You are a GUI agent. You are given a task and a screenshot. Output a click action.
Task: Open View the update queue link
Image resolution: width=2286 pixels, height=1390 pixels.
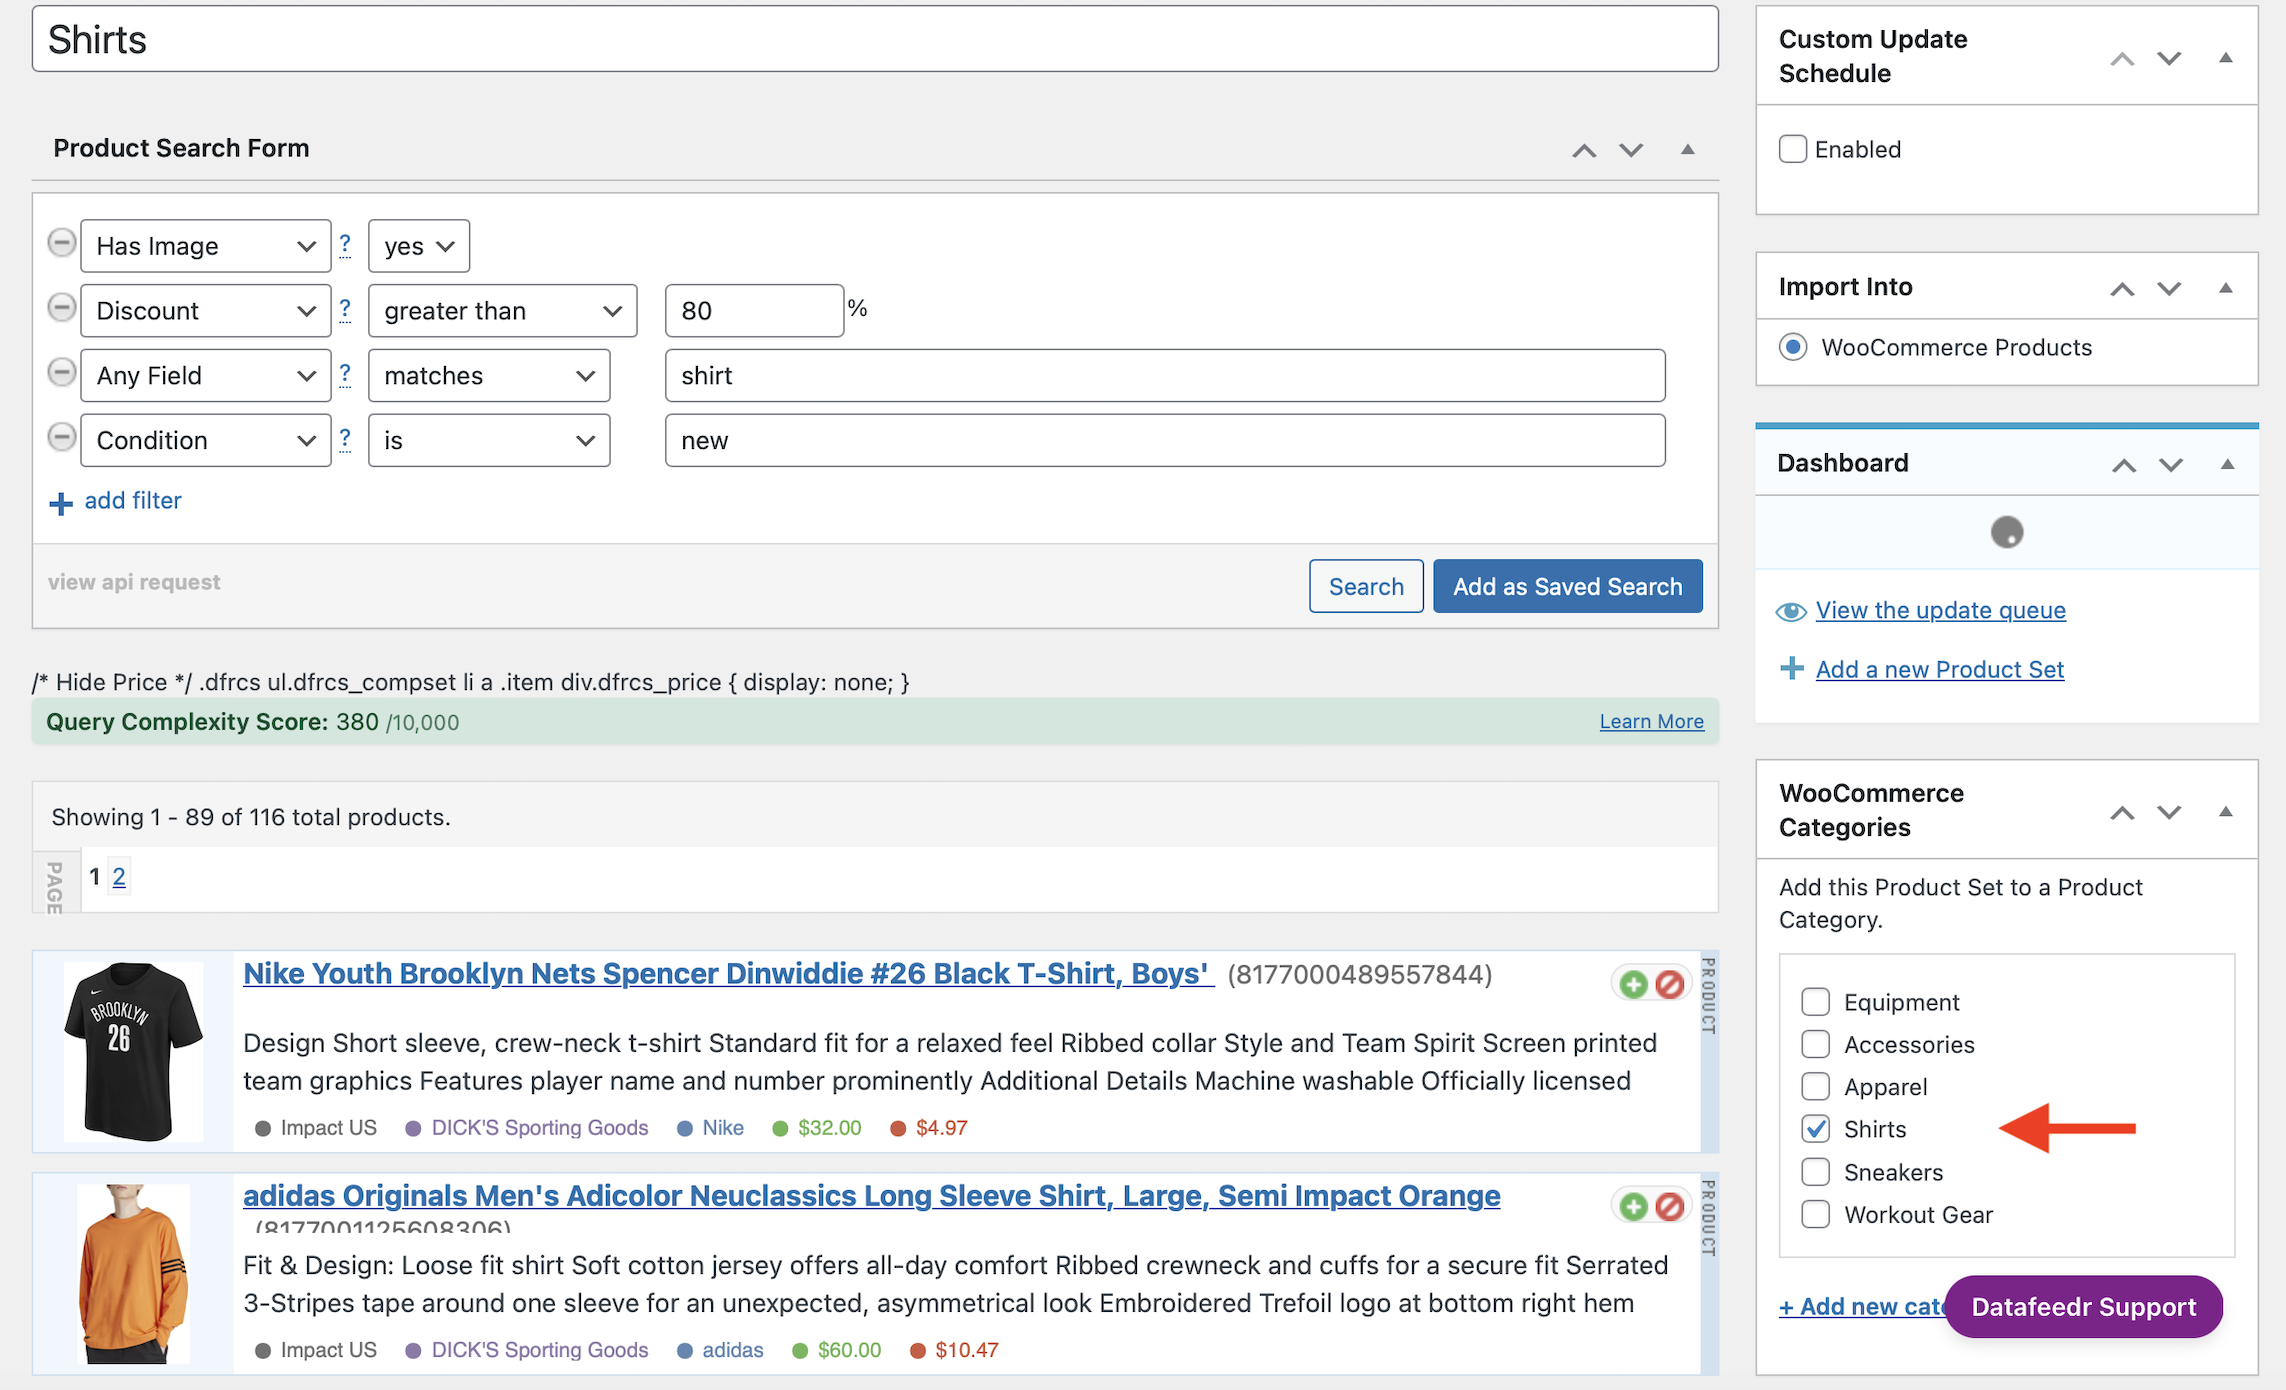tap(1941, 610)
